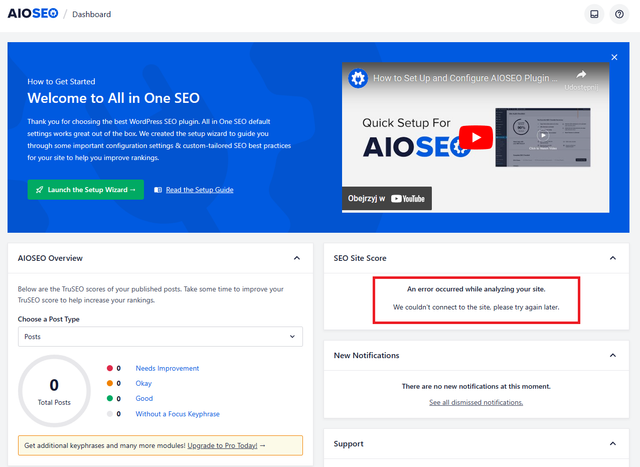The width and height of the screenshot is (640, 467).
Task: Click the 'Welcome to All in One SEO' heading
Action: pyautogui.click(x=113, y=98)
